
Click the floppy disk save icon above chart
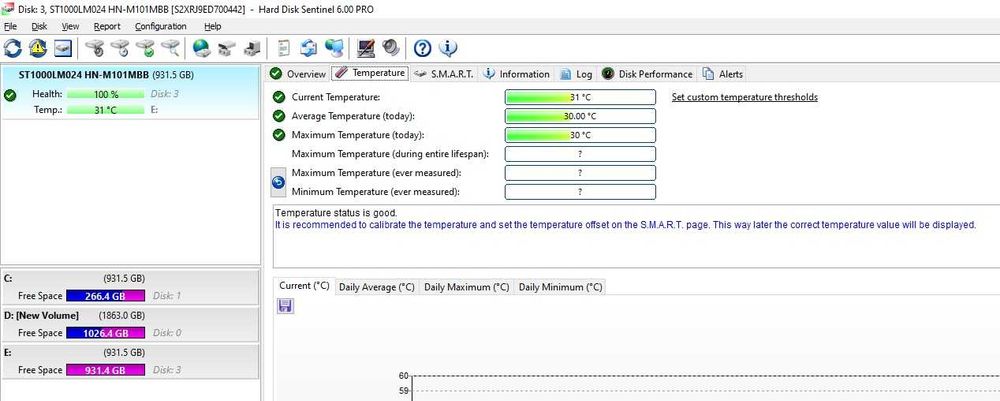pyautogui.click(x=285, y=305)
